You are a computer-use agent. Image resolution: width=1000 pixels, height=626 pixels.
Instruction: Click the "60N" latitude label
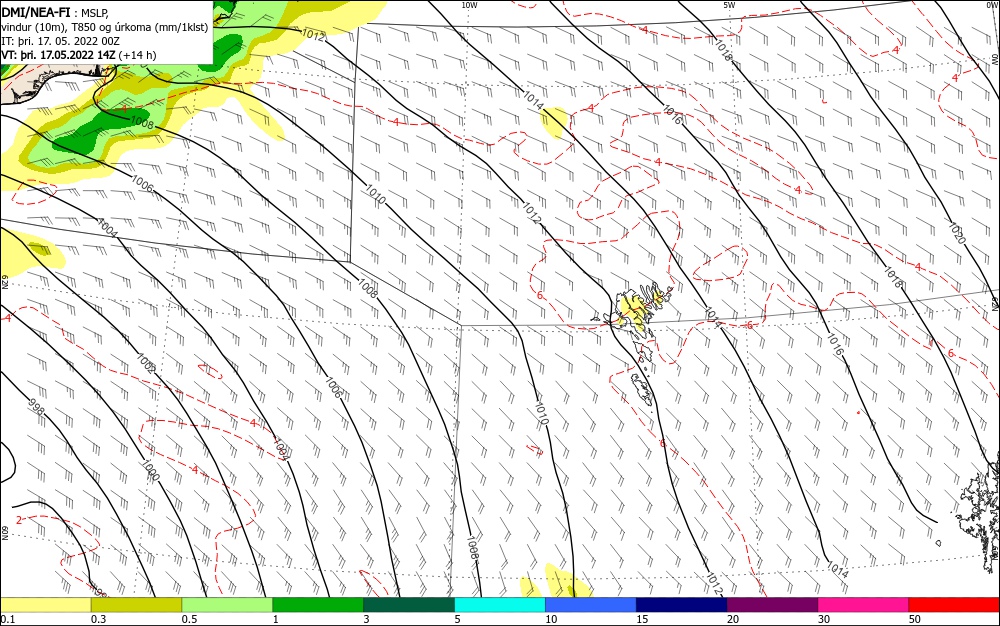(x=4, y=533)
